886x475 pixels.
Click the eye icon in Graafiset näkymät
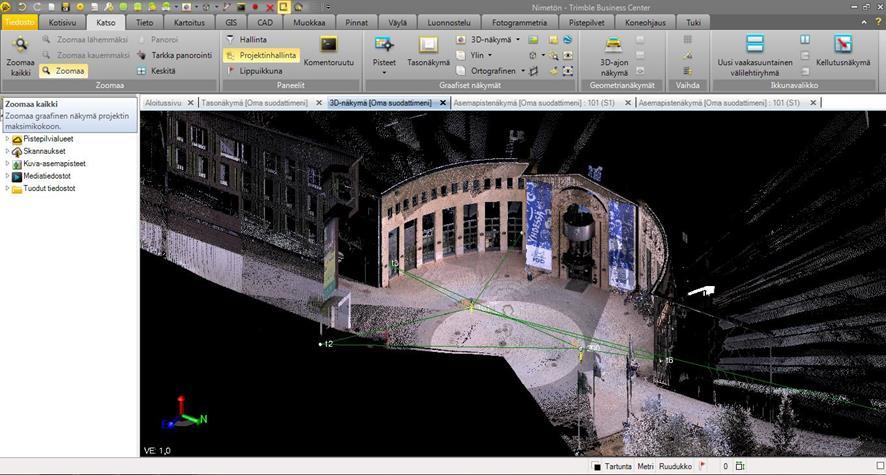coord(567,55)
